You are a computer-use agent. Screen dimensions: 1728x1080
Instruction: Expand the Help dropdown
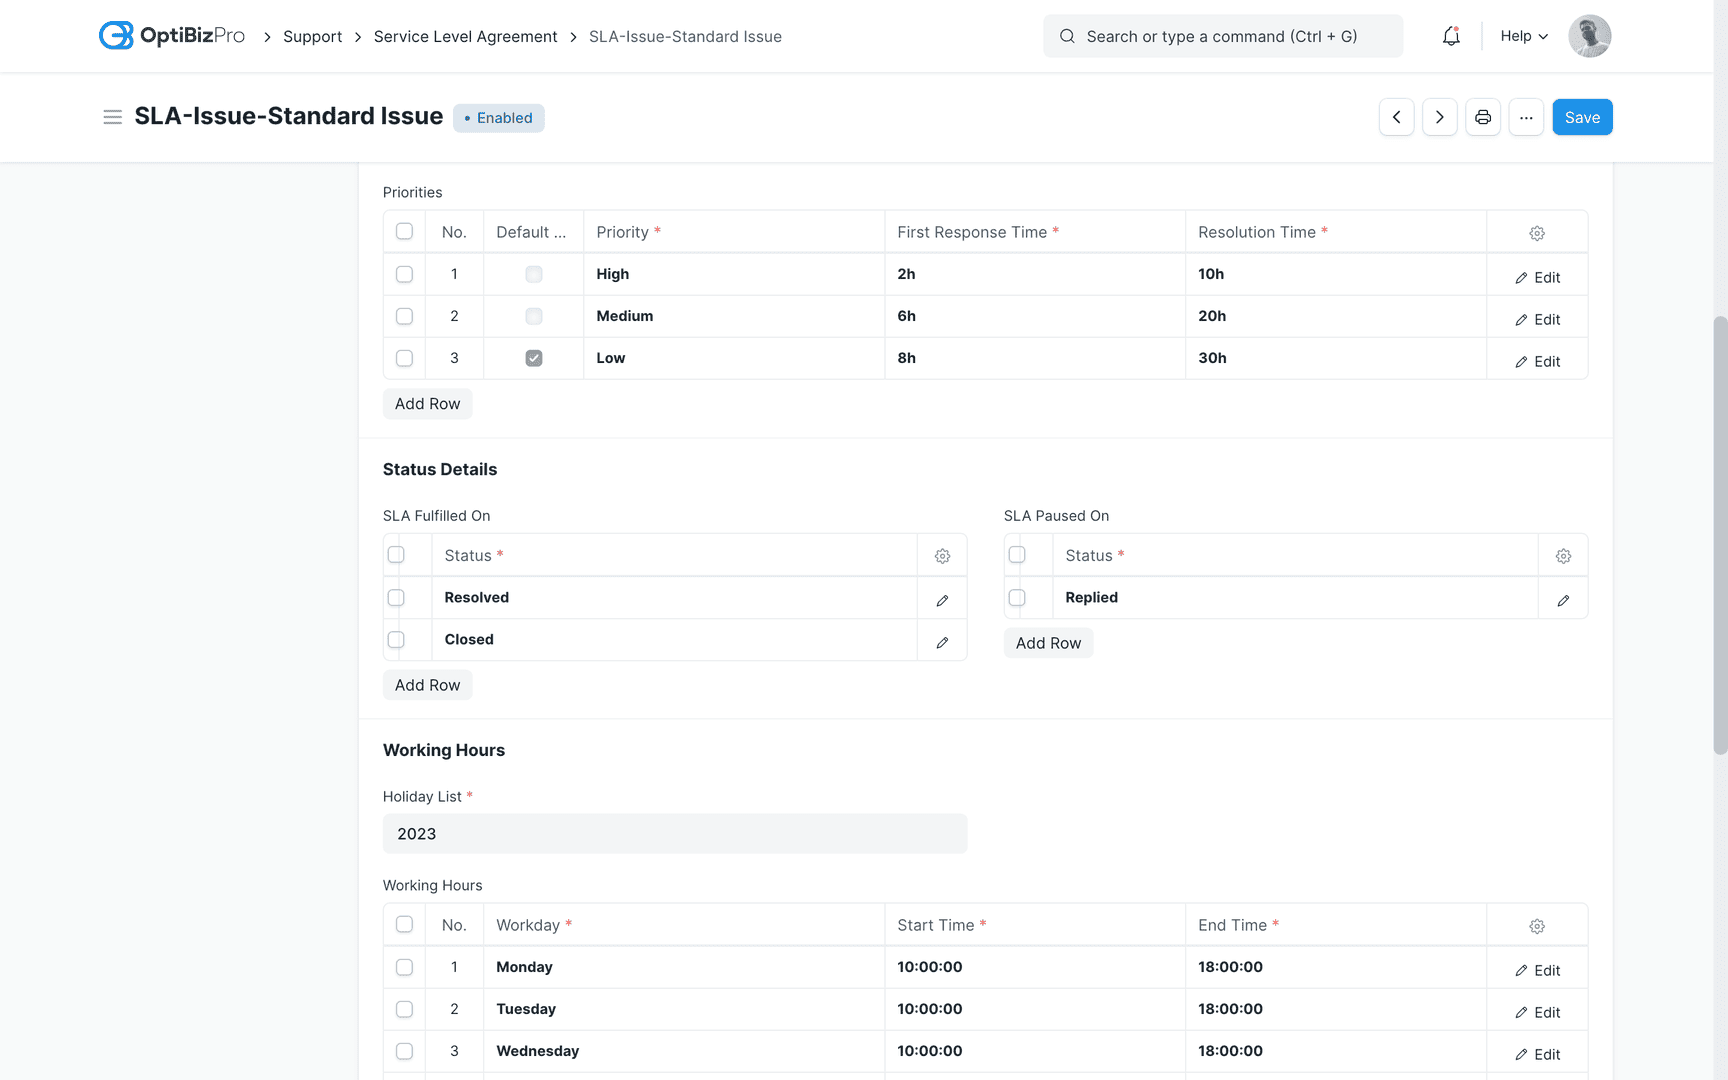[x=1523, y=36]
